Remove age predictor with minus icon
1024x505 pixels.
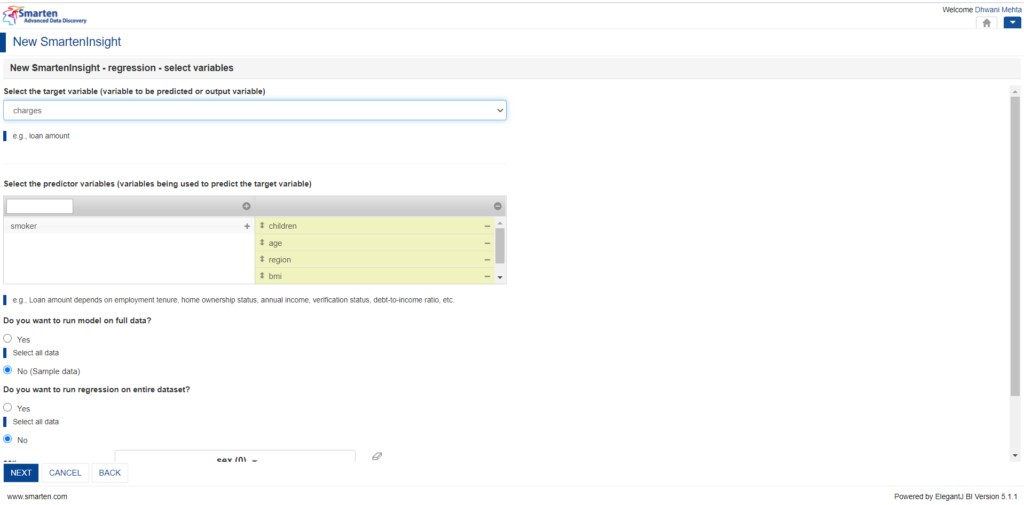[x=487, y=243]
